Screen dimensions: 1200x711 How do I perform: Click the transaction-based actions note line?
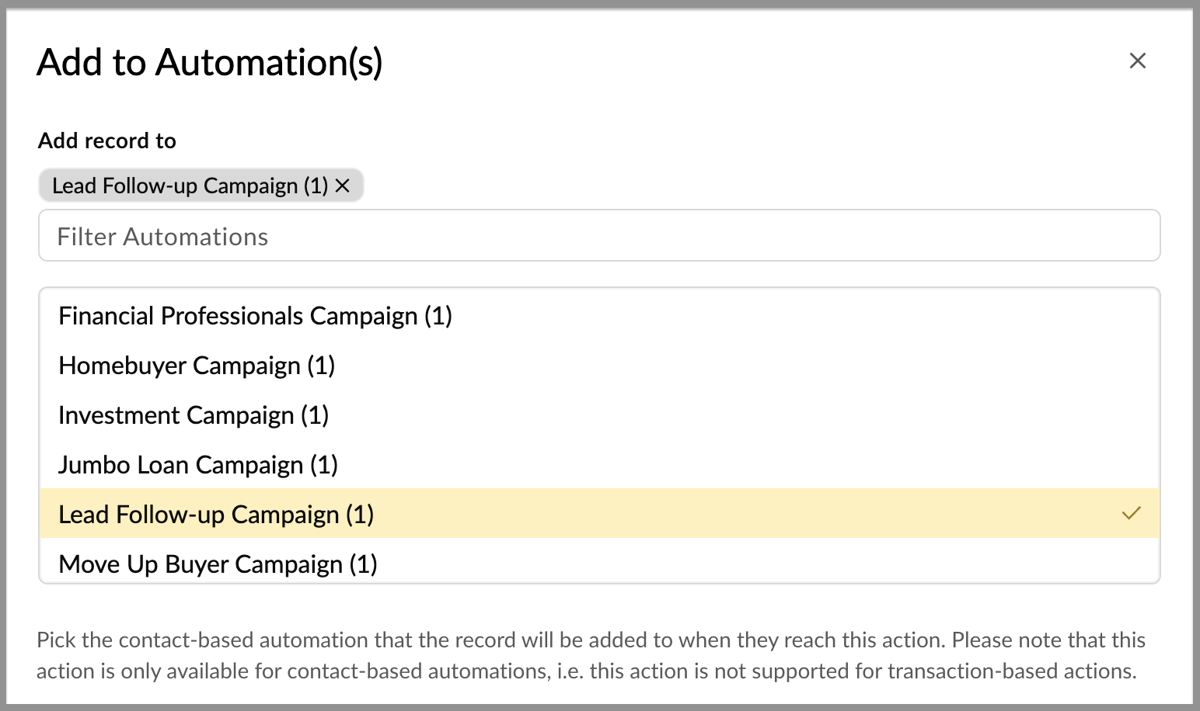point(587,671)
